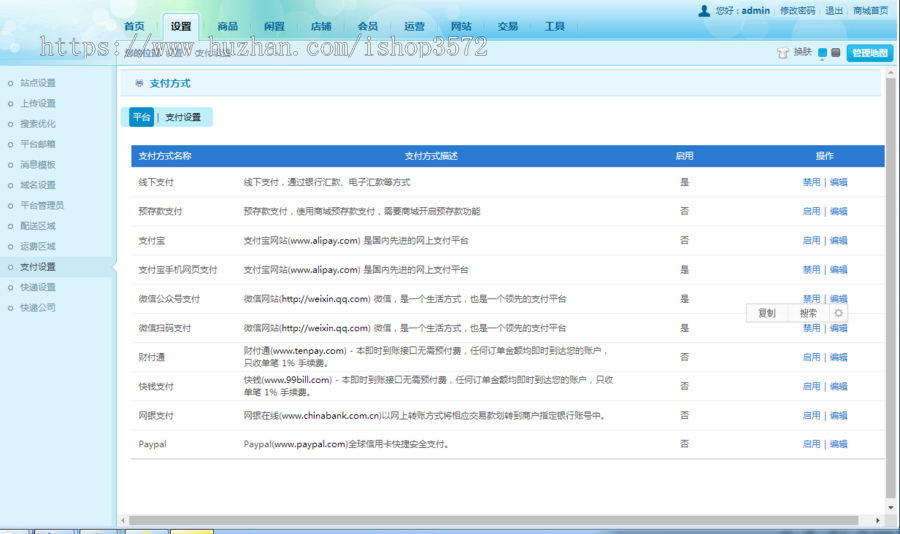Open 消息模板 in the sidebar
This screenshot has width=900, height=534.
tap(38, 165)
